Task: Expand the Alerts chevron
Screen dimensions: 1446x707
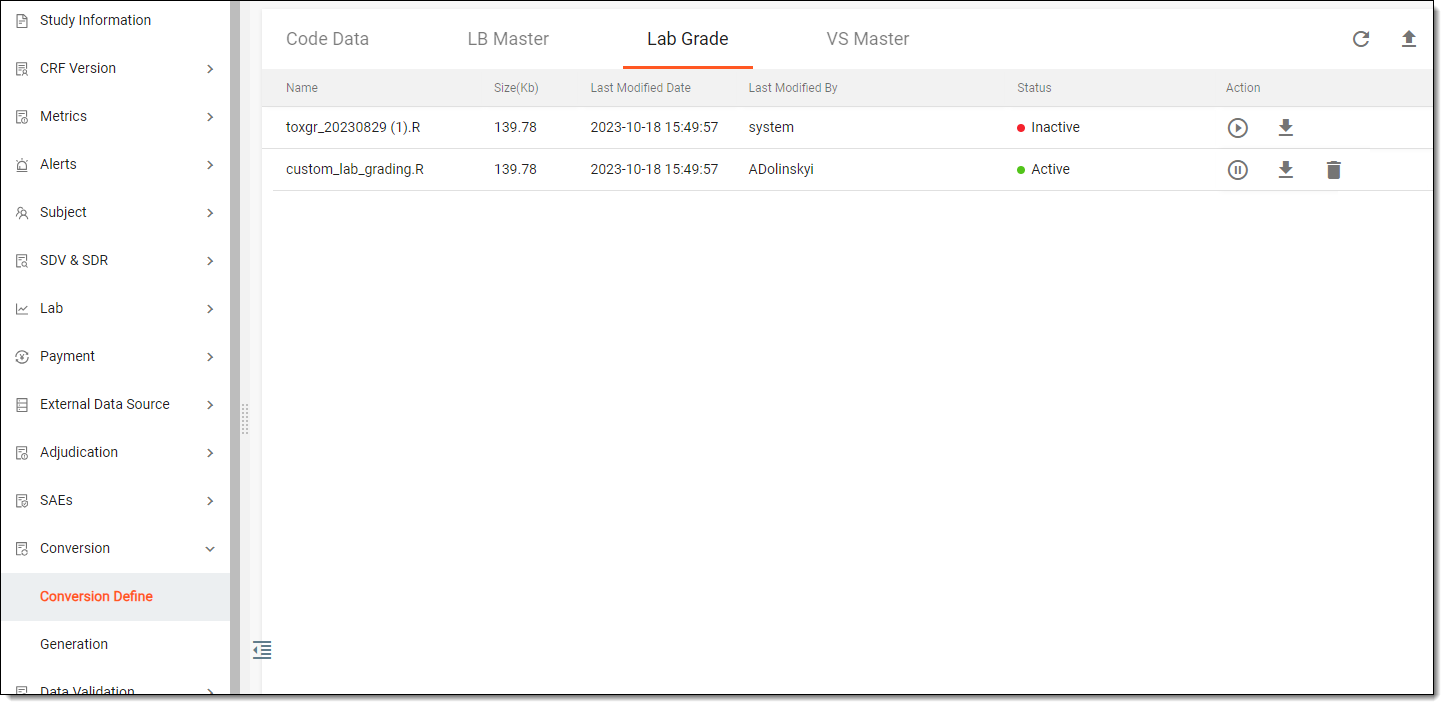Action: [x=210, y=165]
